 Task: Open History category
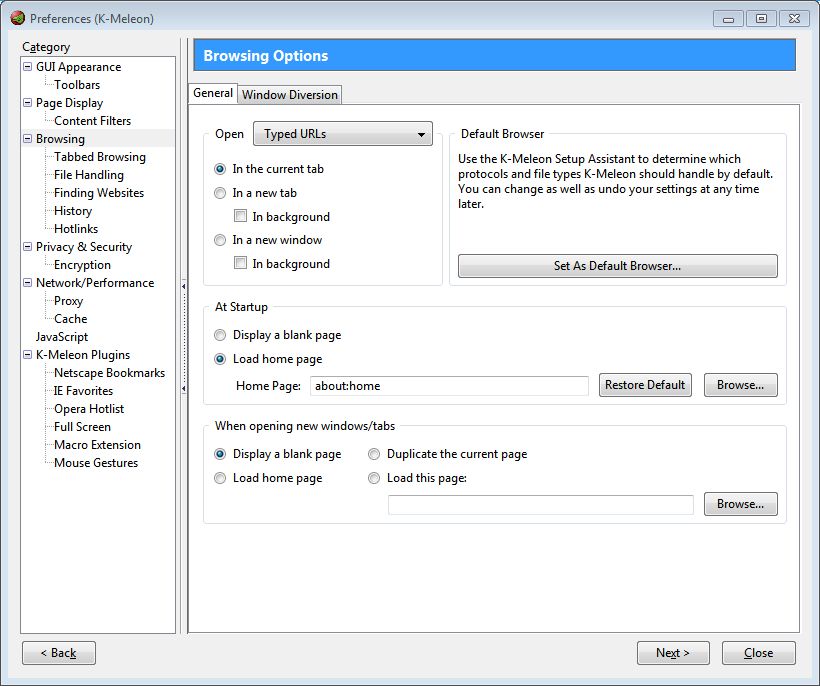pyautogui.click(x=73, y=211)
